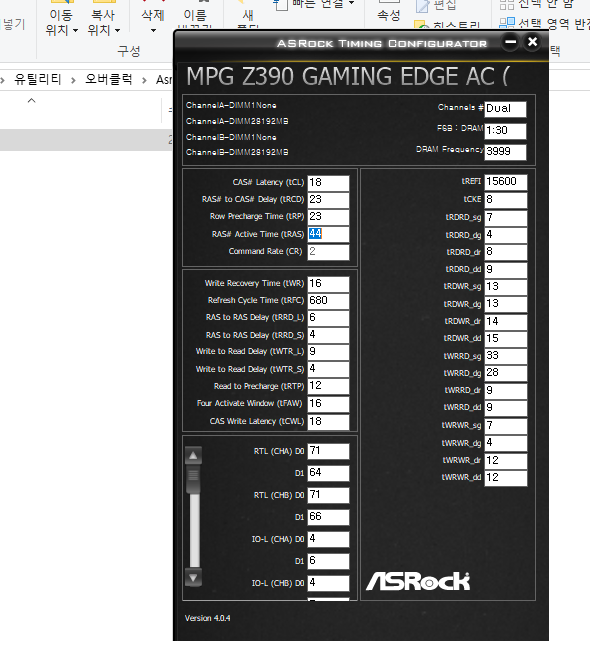Minimize the ASRock Timing Configurator window
The height and width of the screenshot is (664, 590).
tap(510, 42)
